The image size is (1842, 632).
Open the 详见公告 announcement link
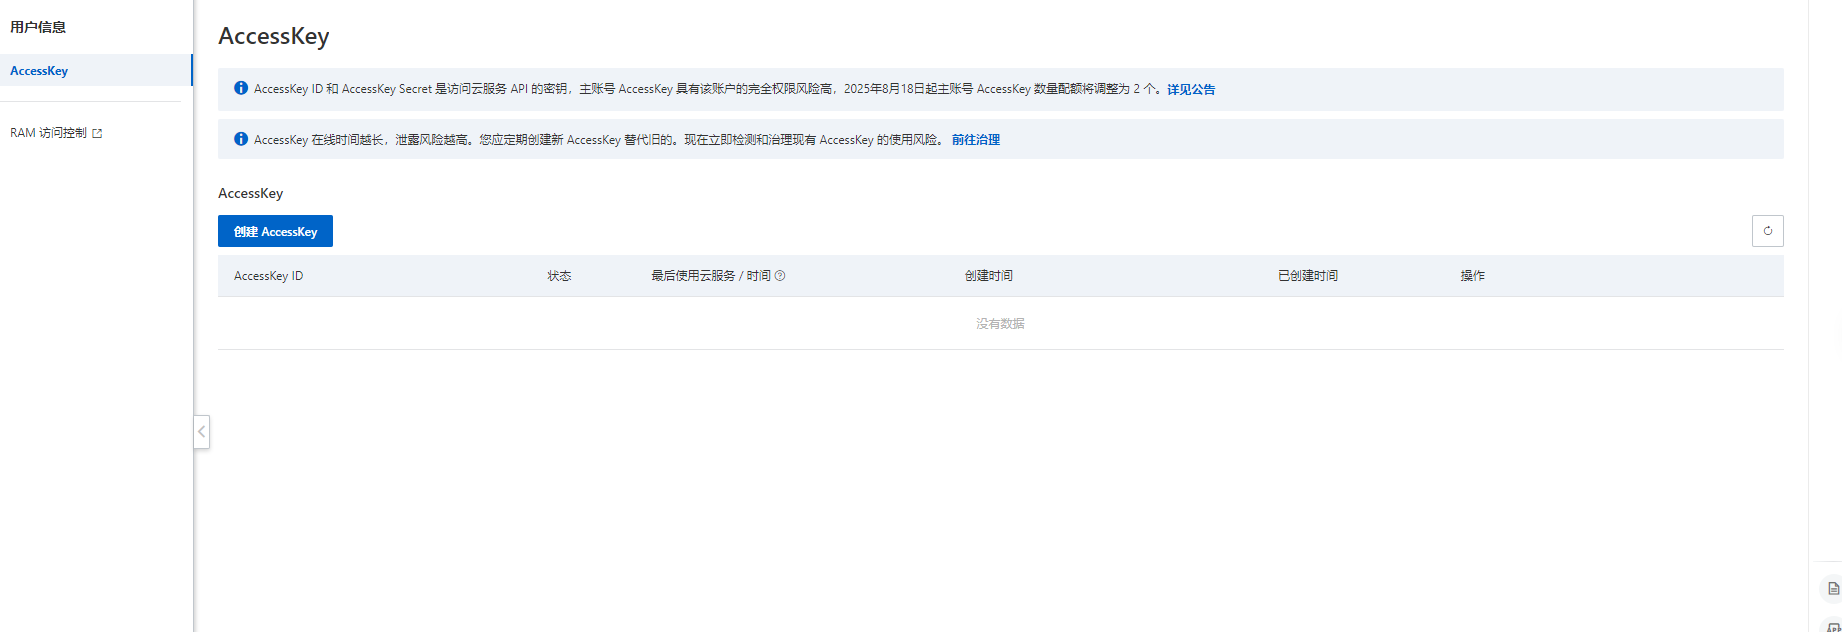tap(1191, 89)
